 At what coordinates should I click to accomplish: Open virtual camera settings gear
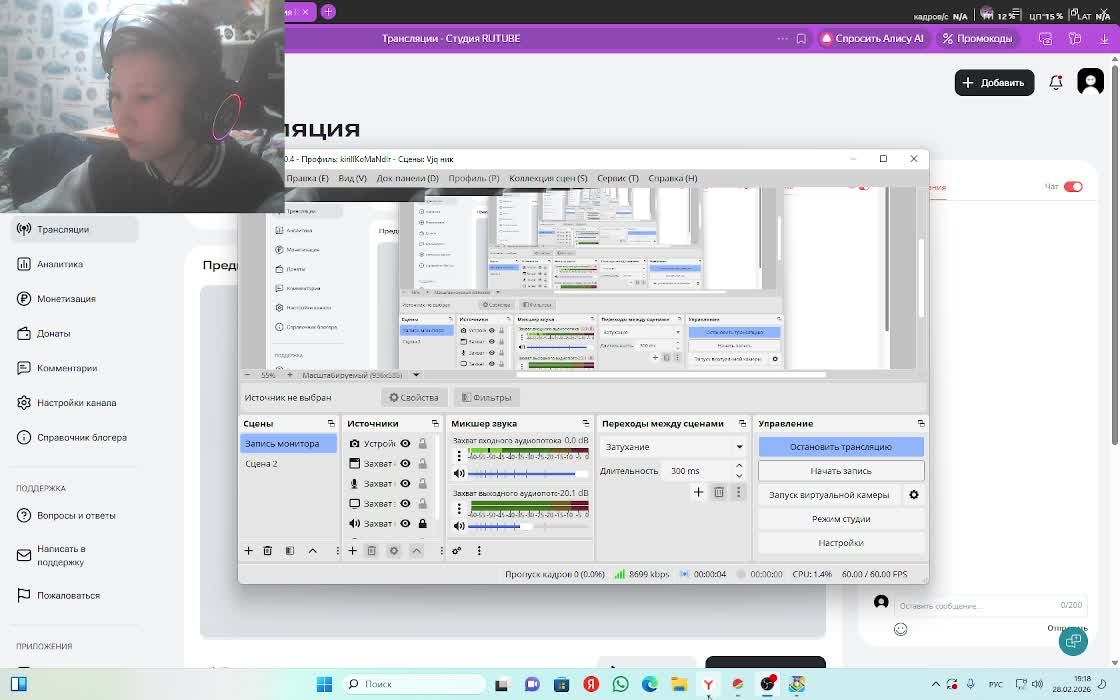pyautogui.click(x=914, y=495)
